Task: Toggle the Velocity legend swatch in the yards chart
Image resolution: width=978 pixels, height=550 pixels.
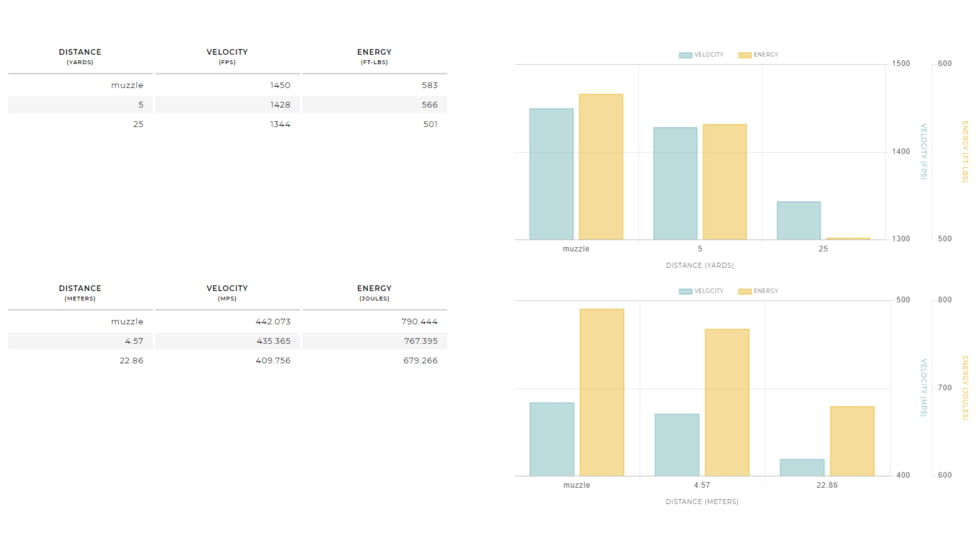Action: (685, 55)
